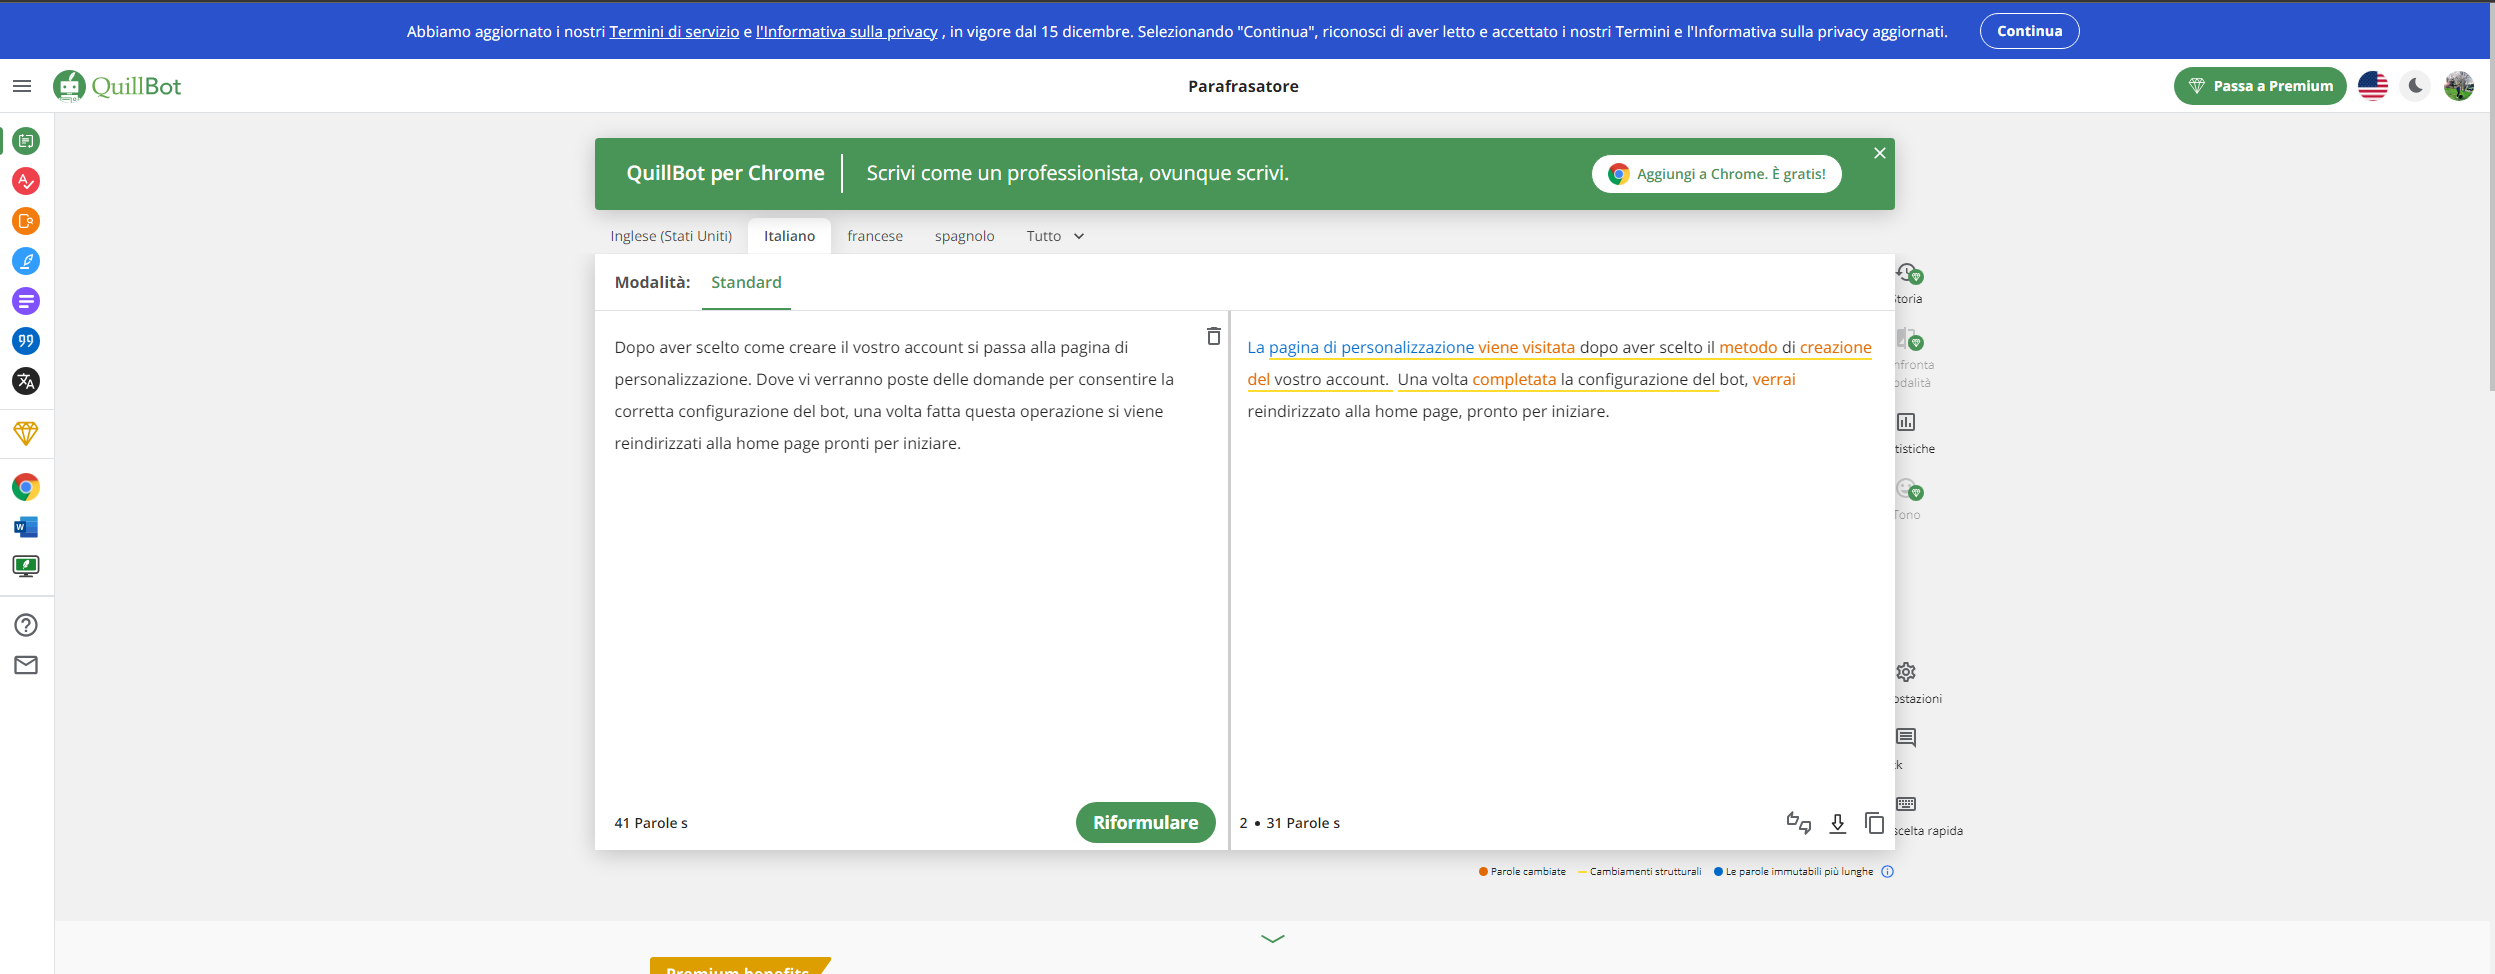
Task: Open the Grammar Checker sidebar icon
Action: (x=26, y=181)
